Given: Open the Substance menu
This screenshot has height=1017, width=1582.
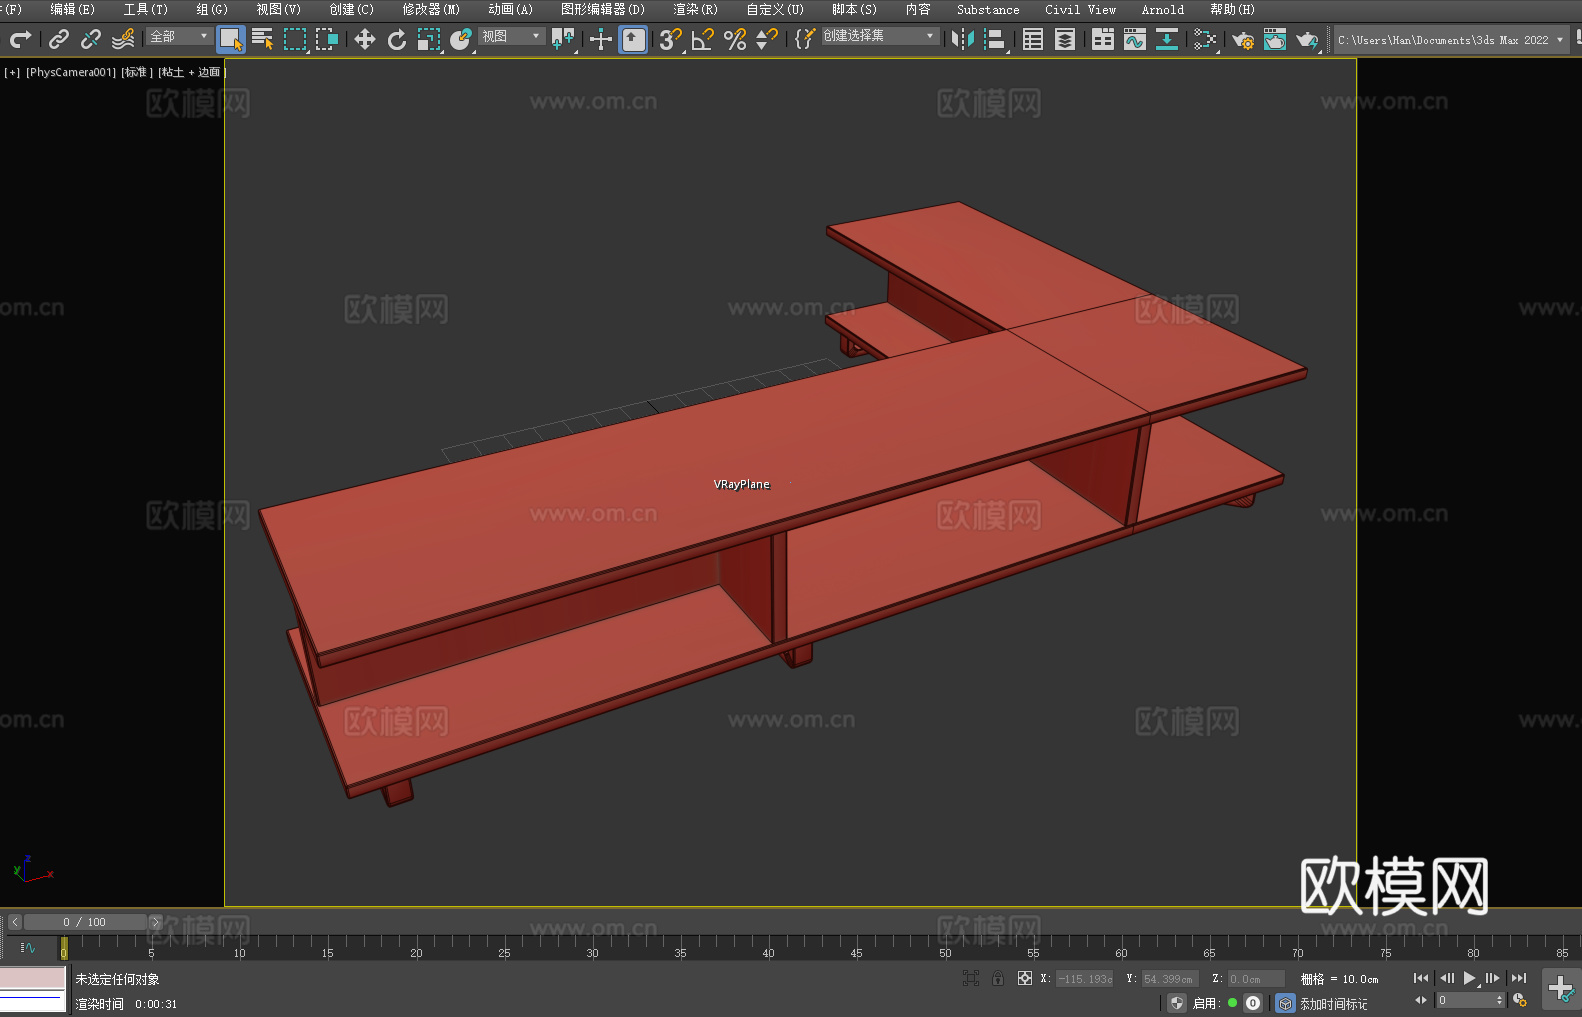Looking at the screenshot, I should [988, 9].
